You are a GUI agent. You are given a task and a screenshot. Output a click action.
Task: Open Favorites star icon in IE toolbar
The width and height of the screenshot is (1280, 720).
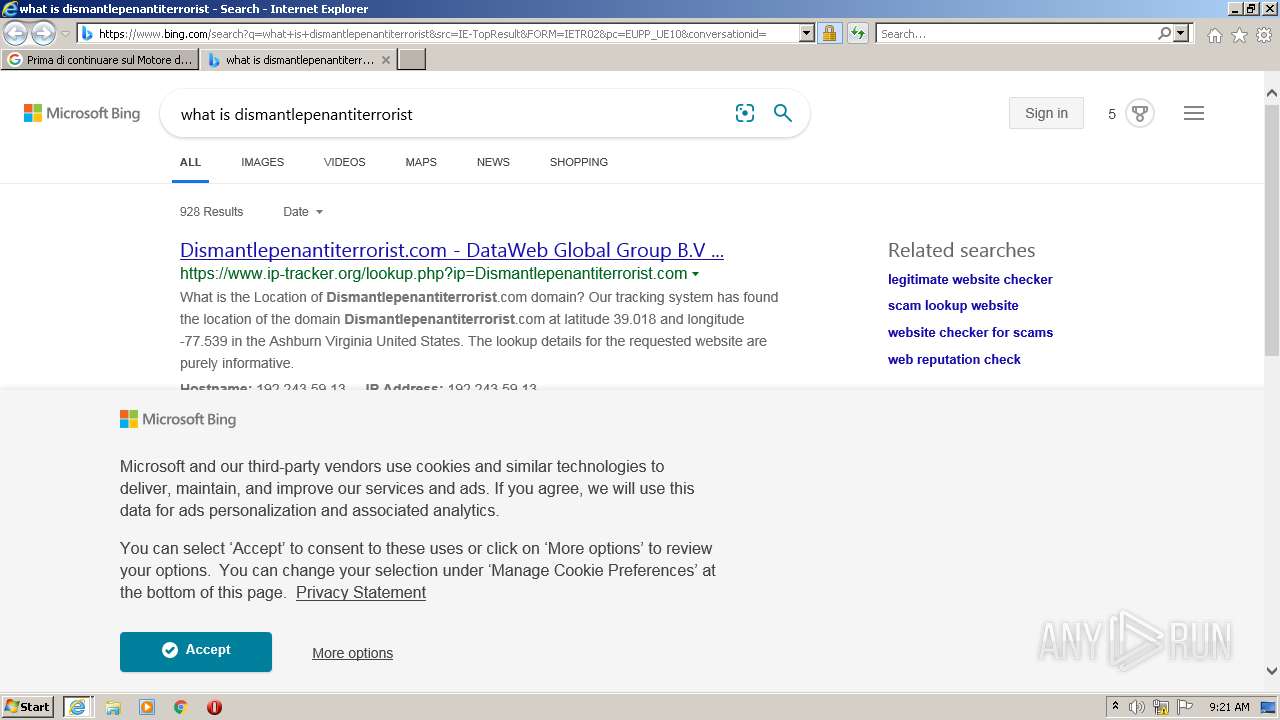(x=1239, y=35)
